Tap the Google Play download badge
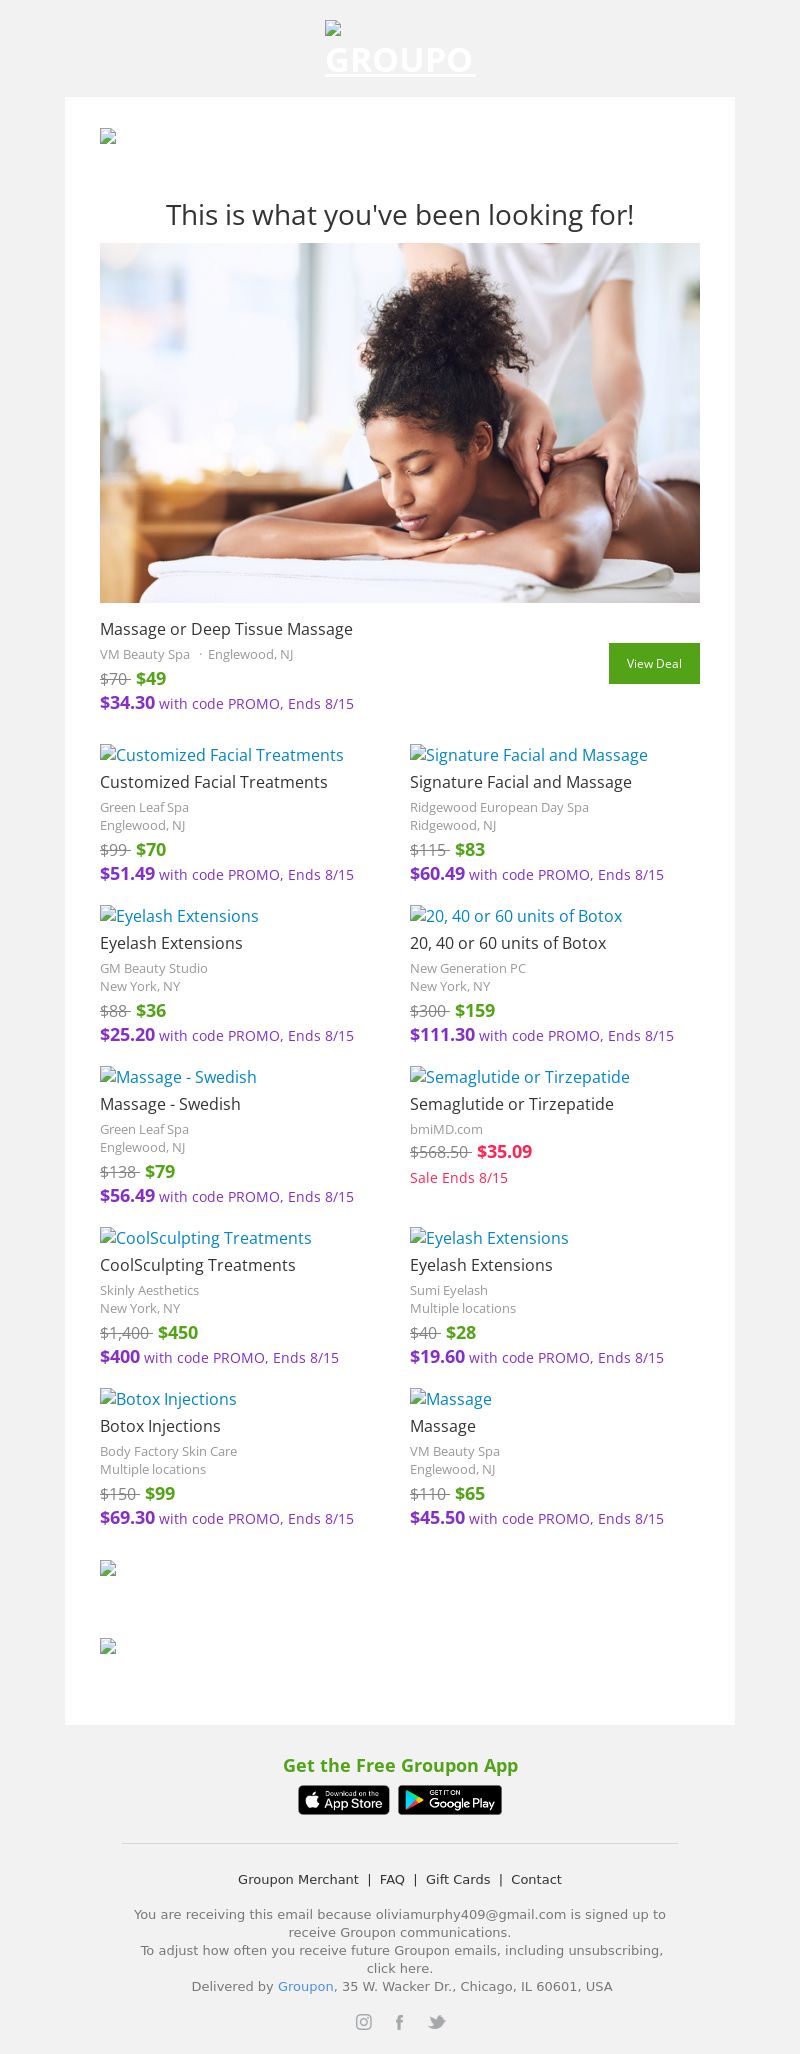 point(450,1800)
